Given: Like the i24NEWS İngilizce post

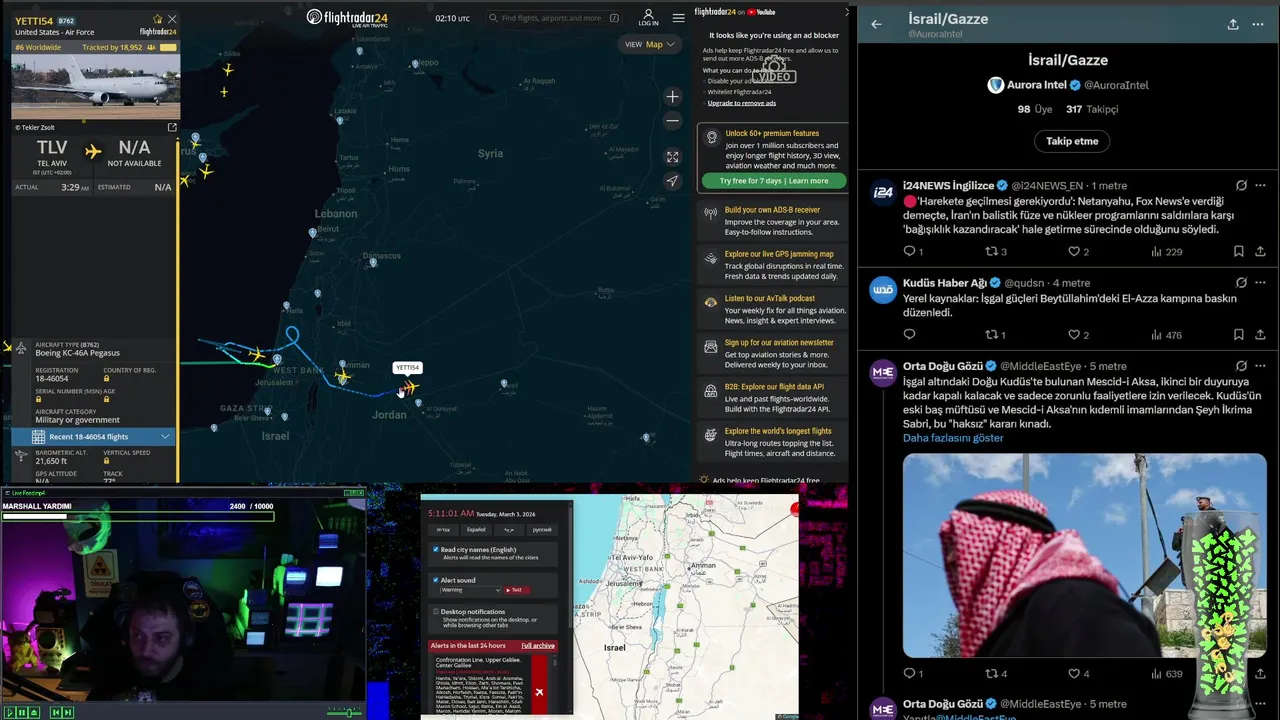Looking at the screenshot, I should point(1074,252).
